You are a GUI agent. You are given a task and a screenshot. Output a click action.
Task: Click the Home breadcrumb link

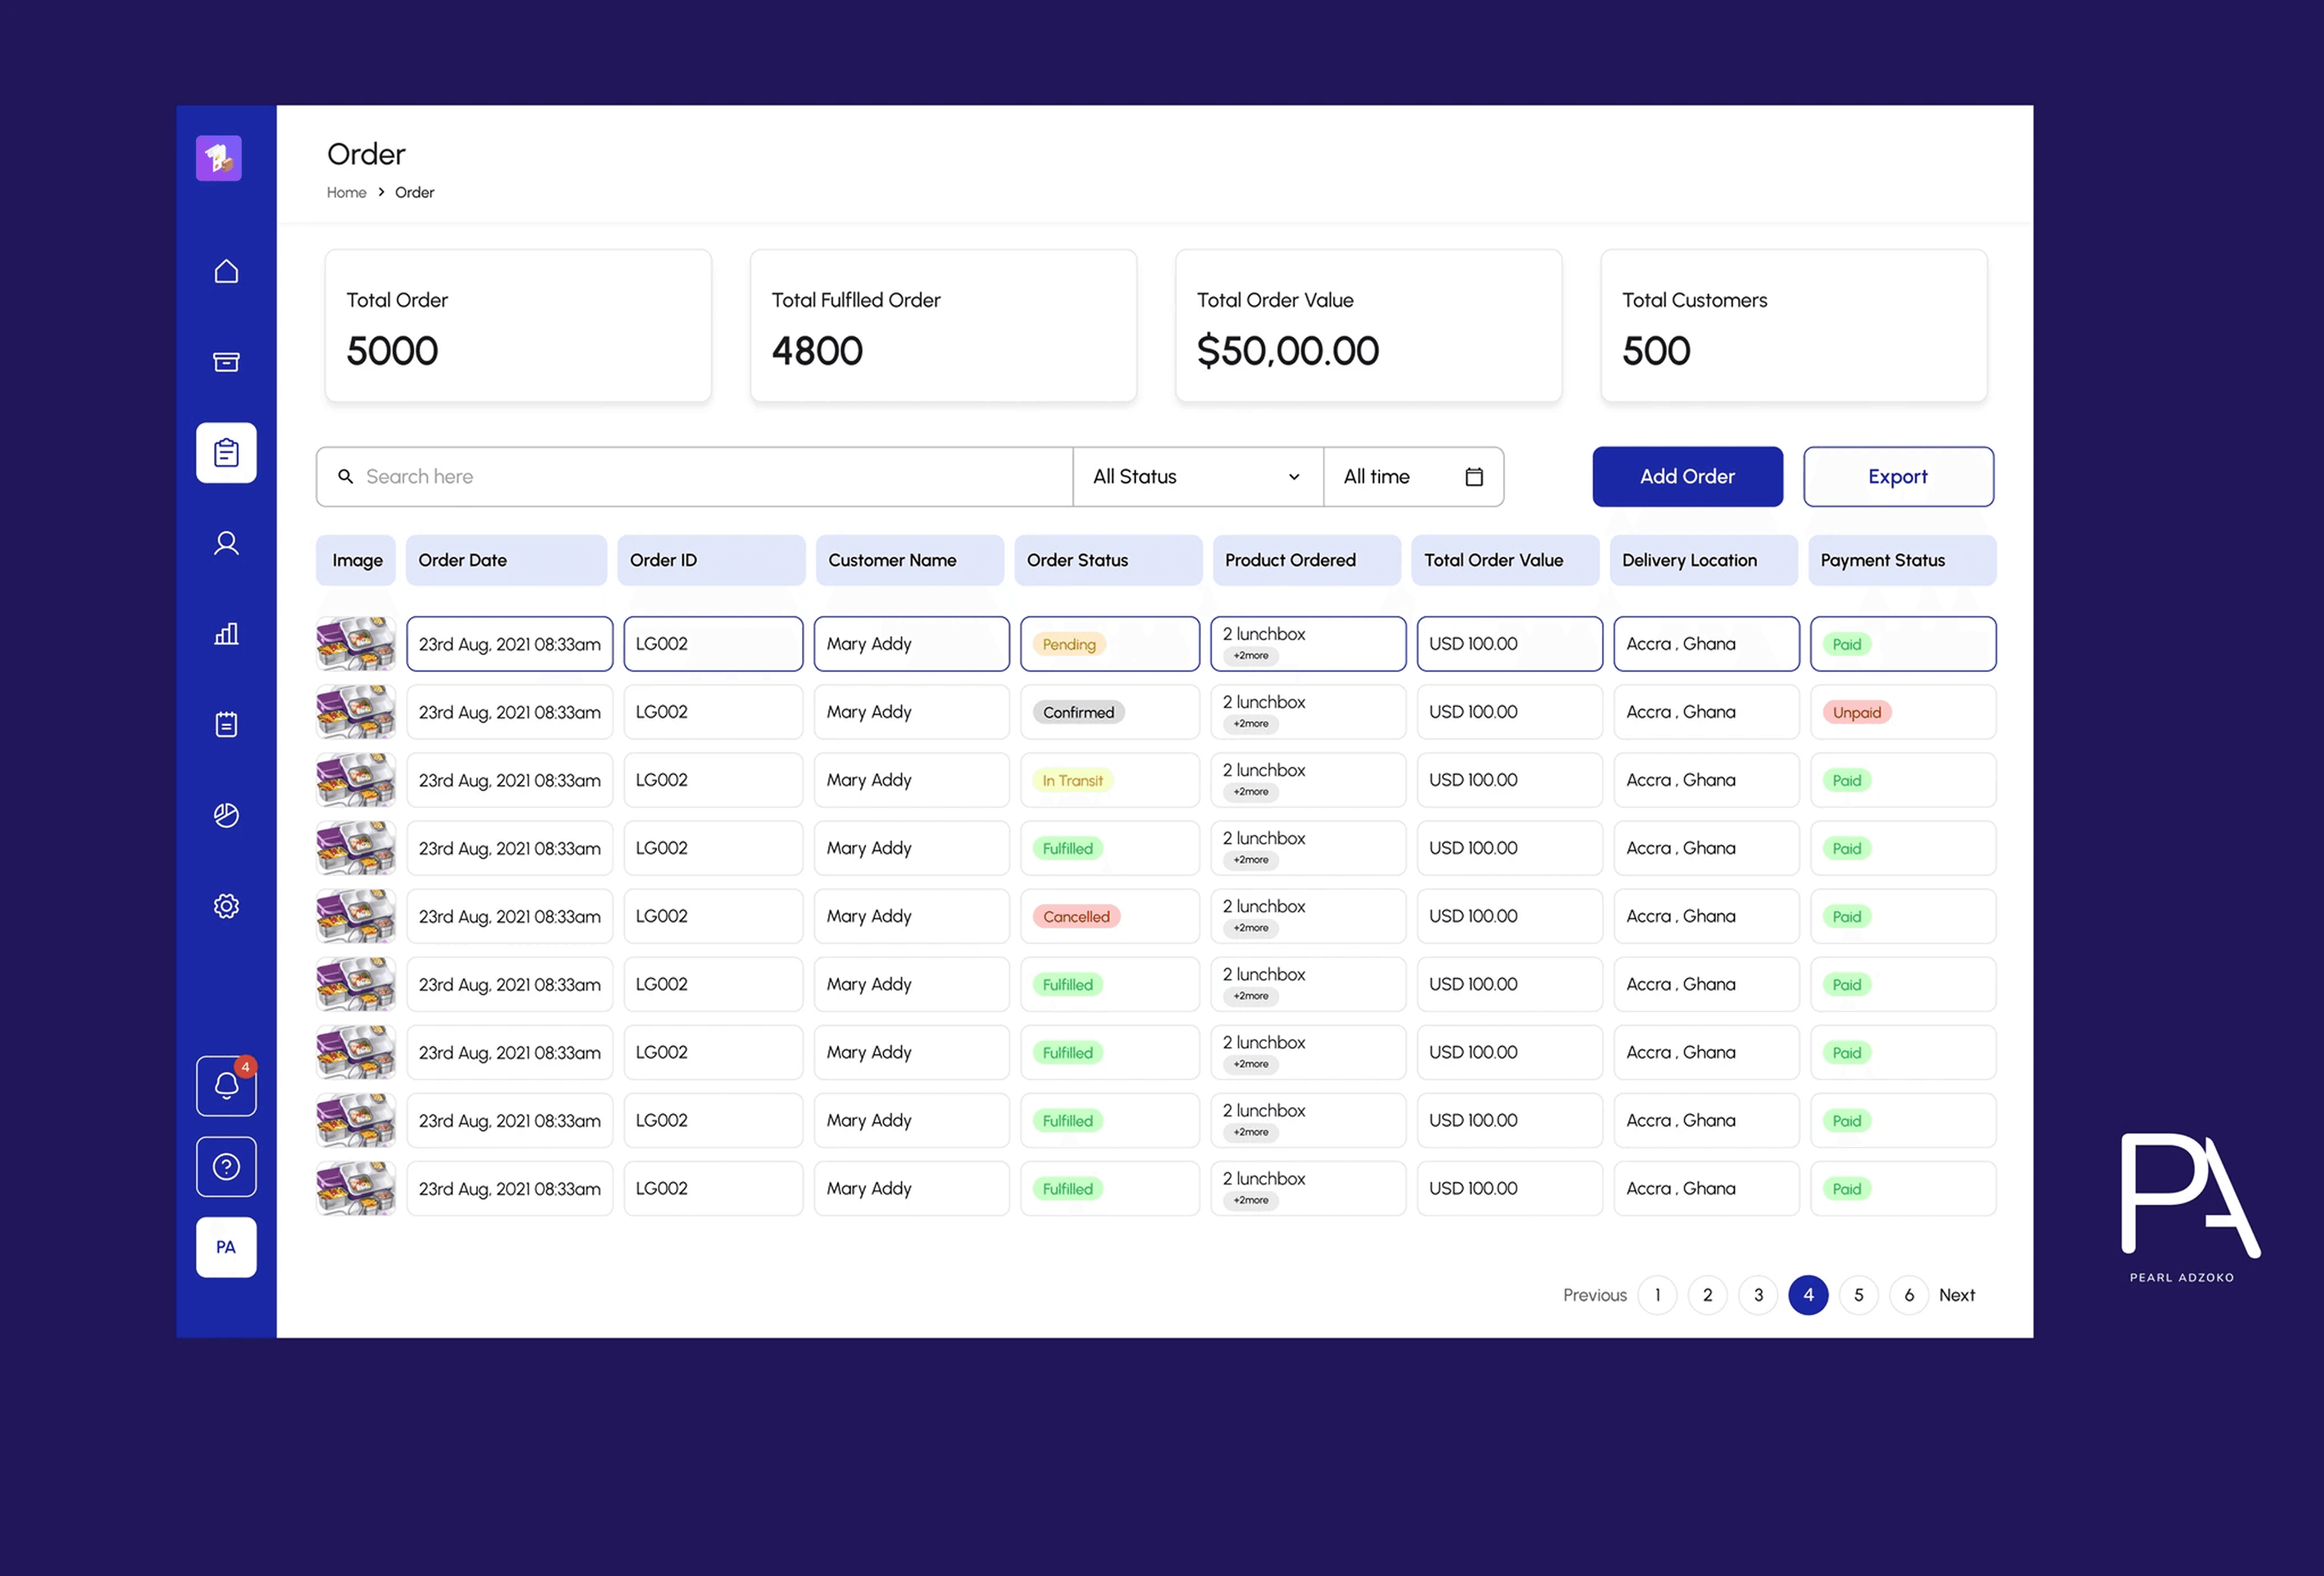coord(346,193)
